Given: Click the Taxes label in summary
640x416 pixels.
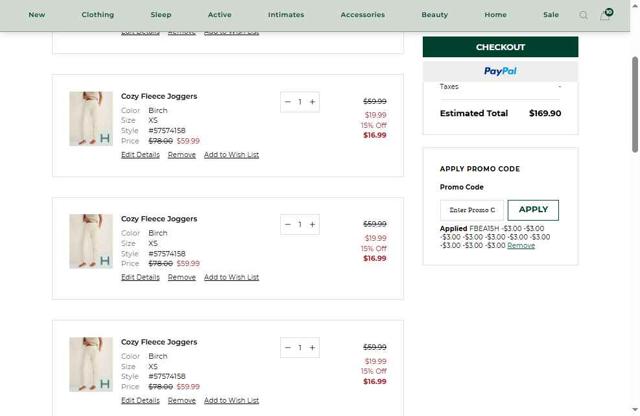Looking at the screenshot, I should (x=449, y=87).
